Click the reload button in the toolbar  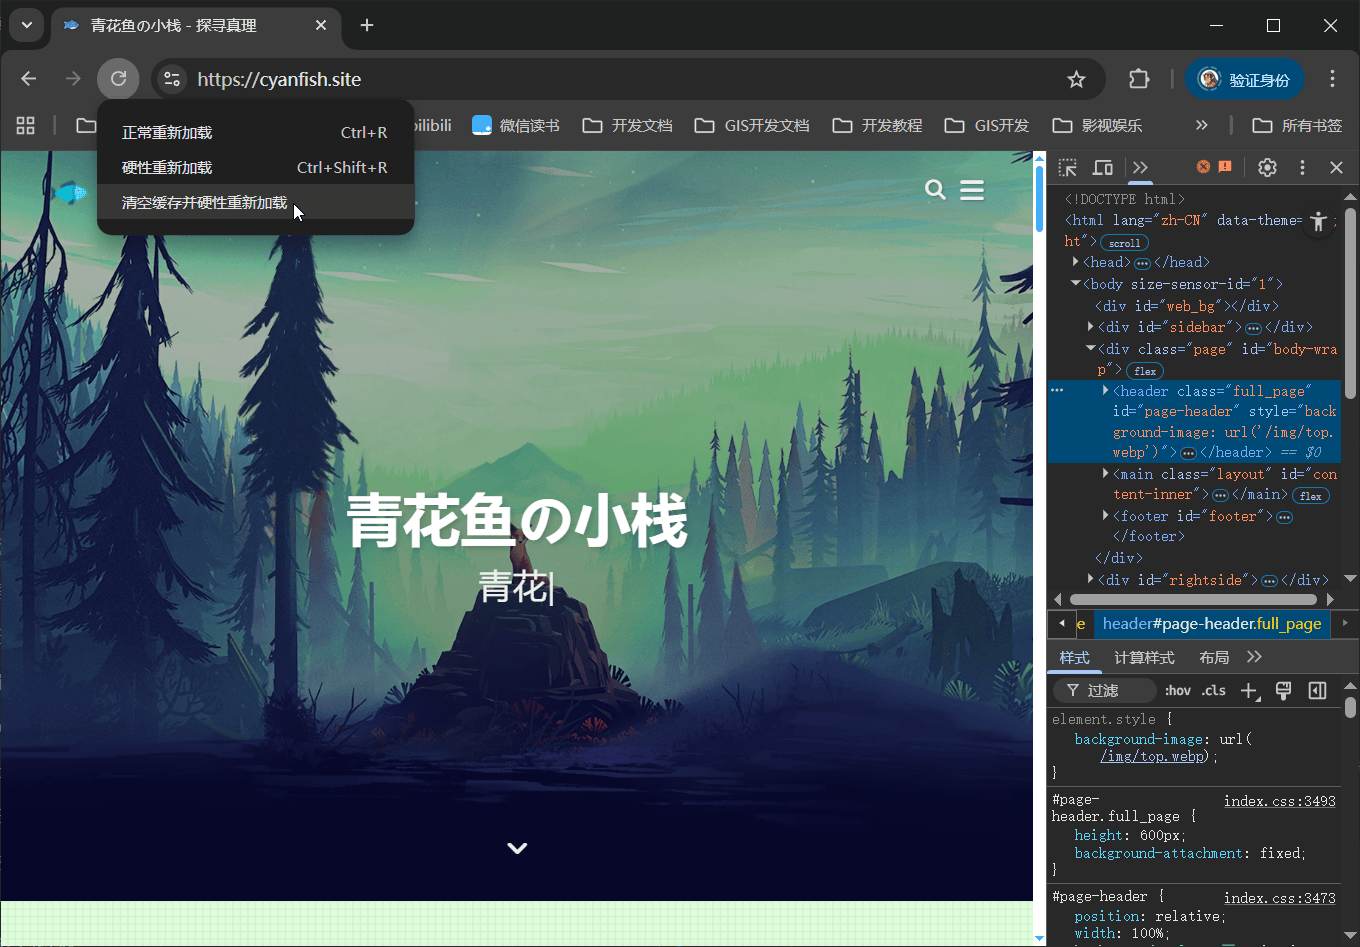(118, 79)
